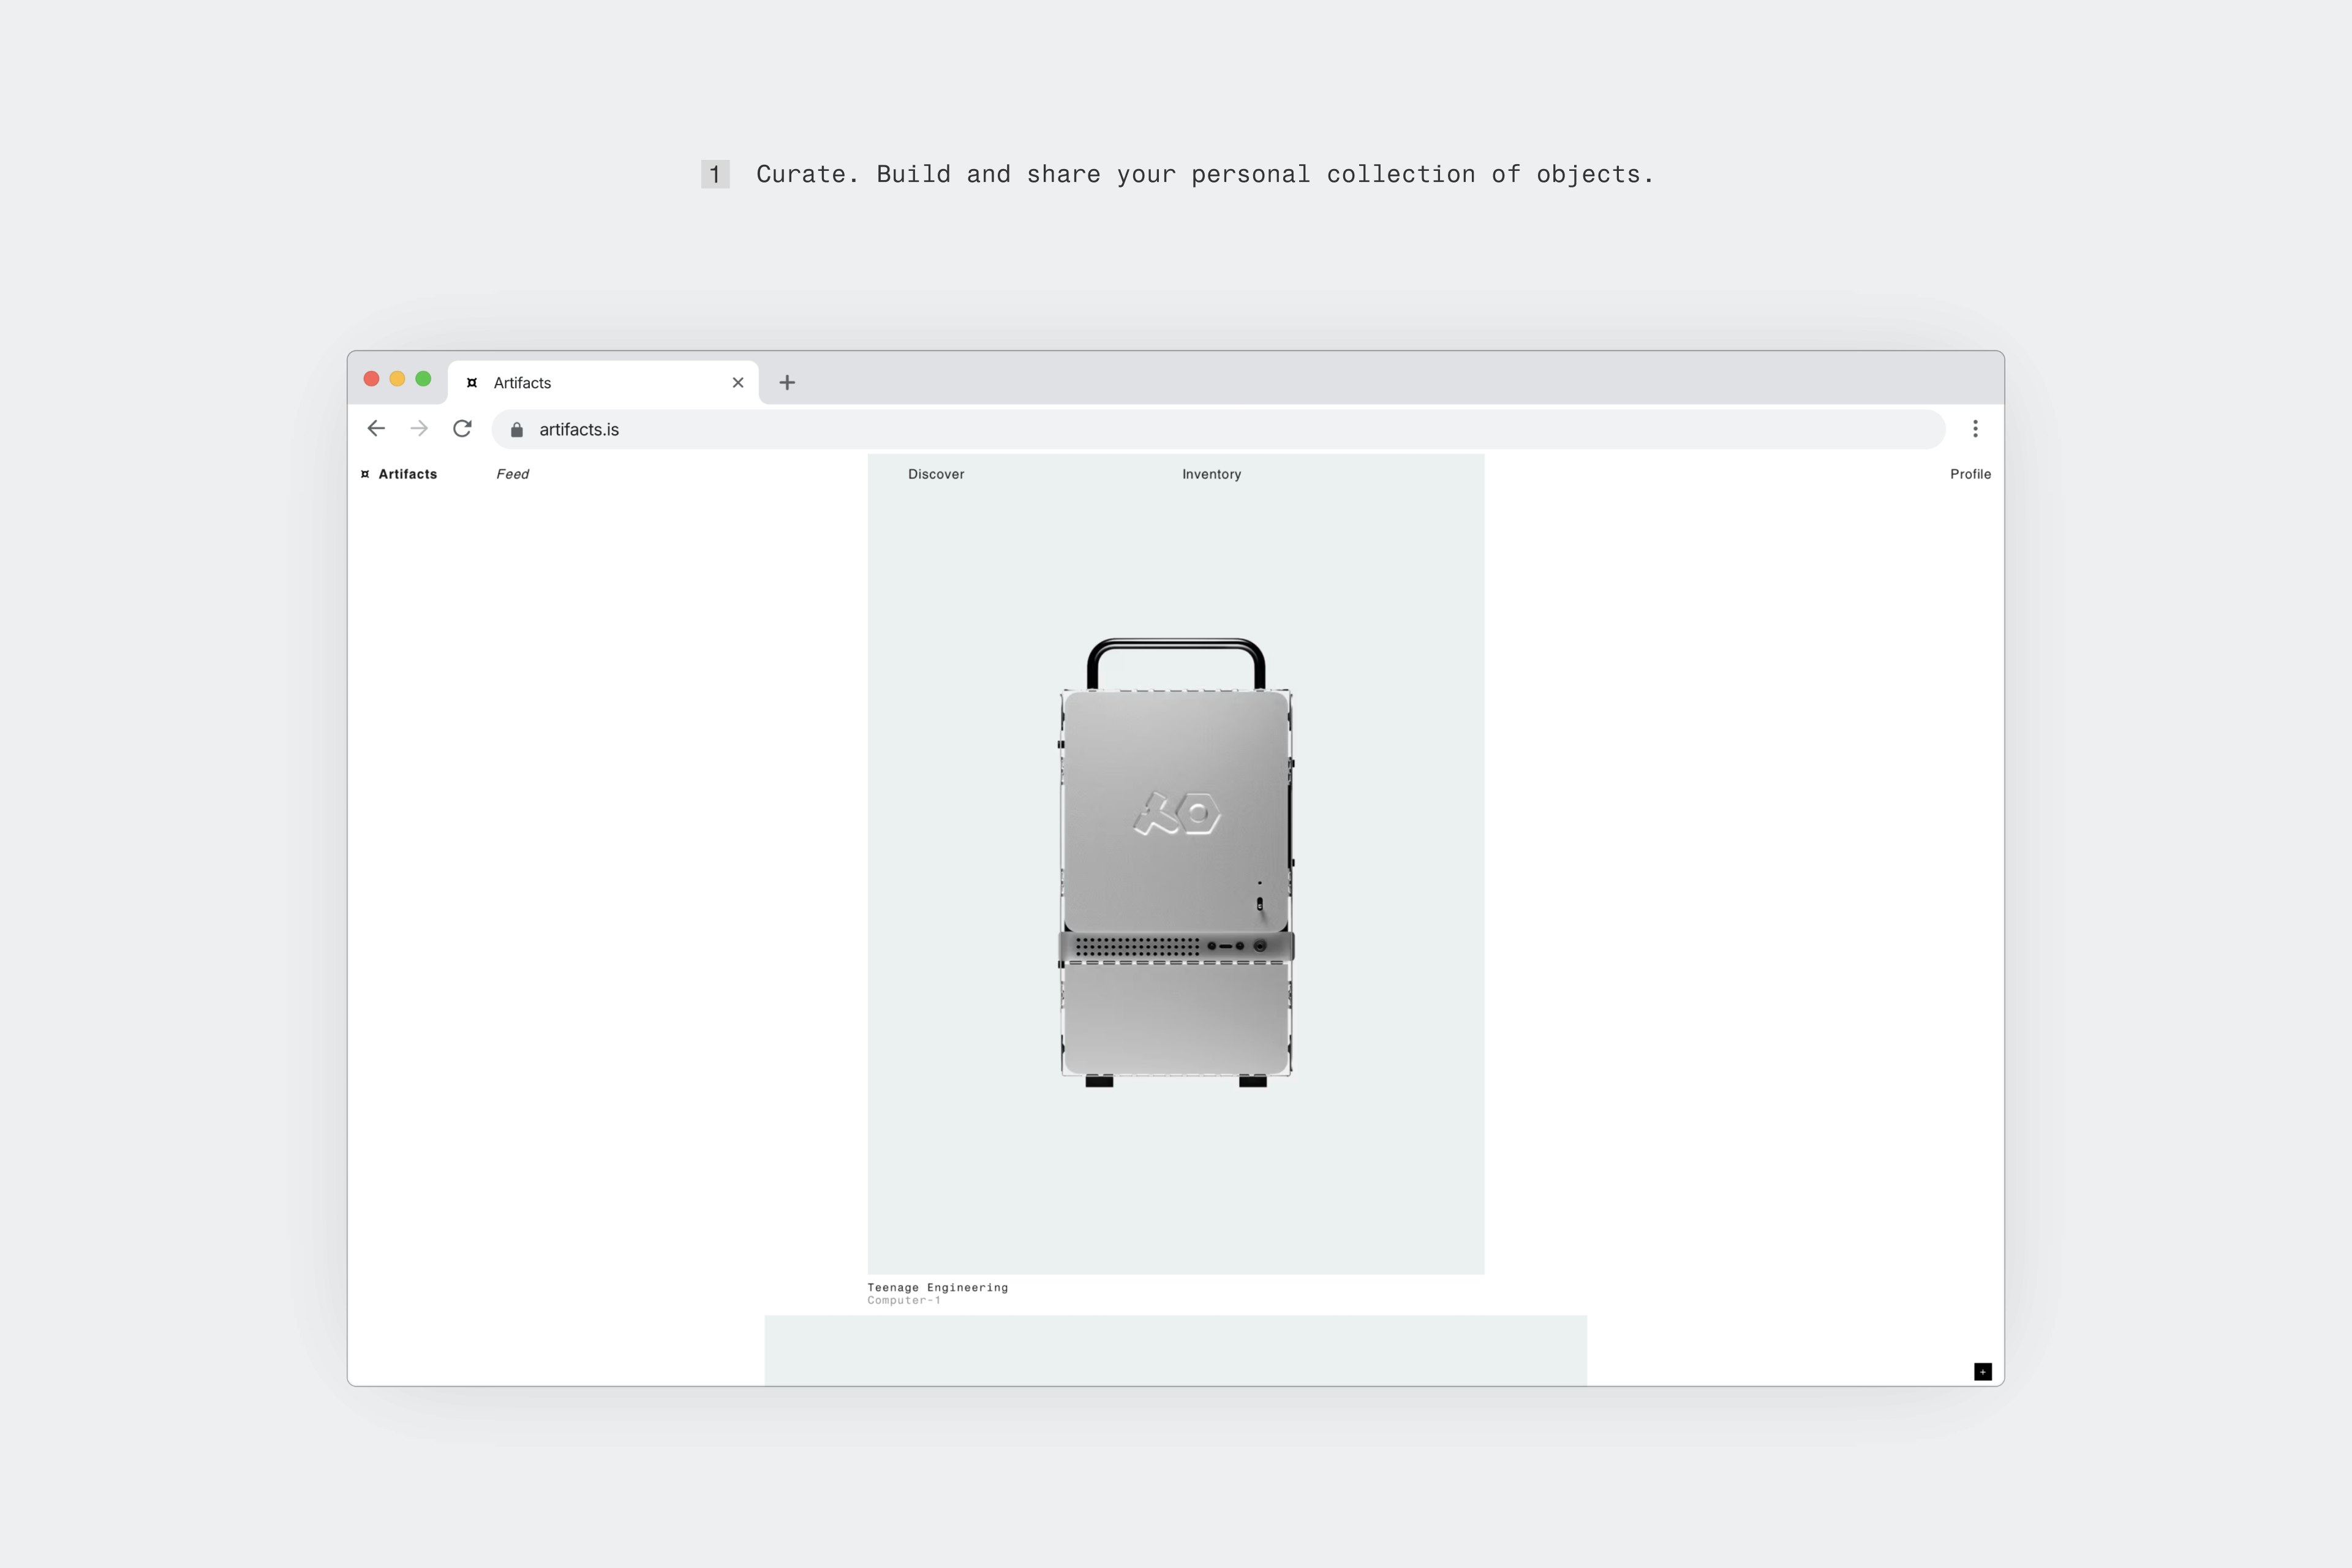Click the yellow minimize traffic light

[397, 379]
